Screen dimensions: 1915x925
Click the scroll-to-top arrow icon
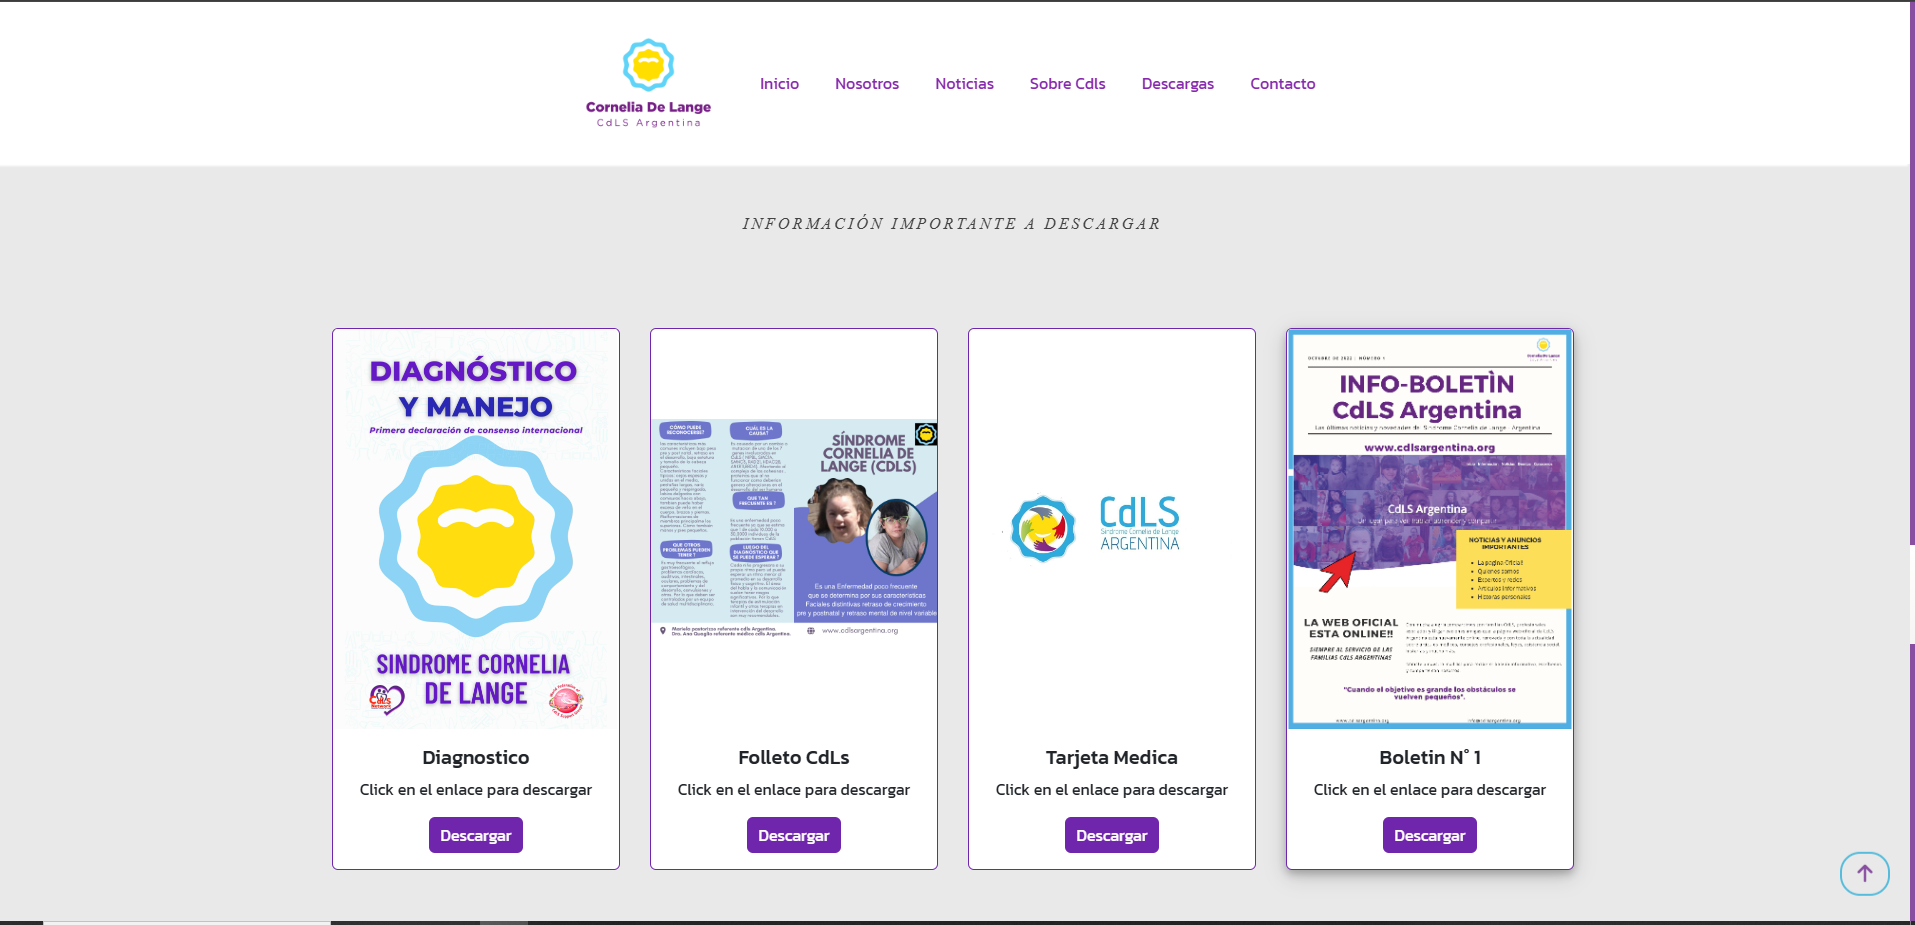(1863, 873)
